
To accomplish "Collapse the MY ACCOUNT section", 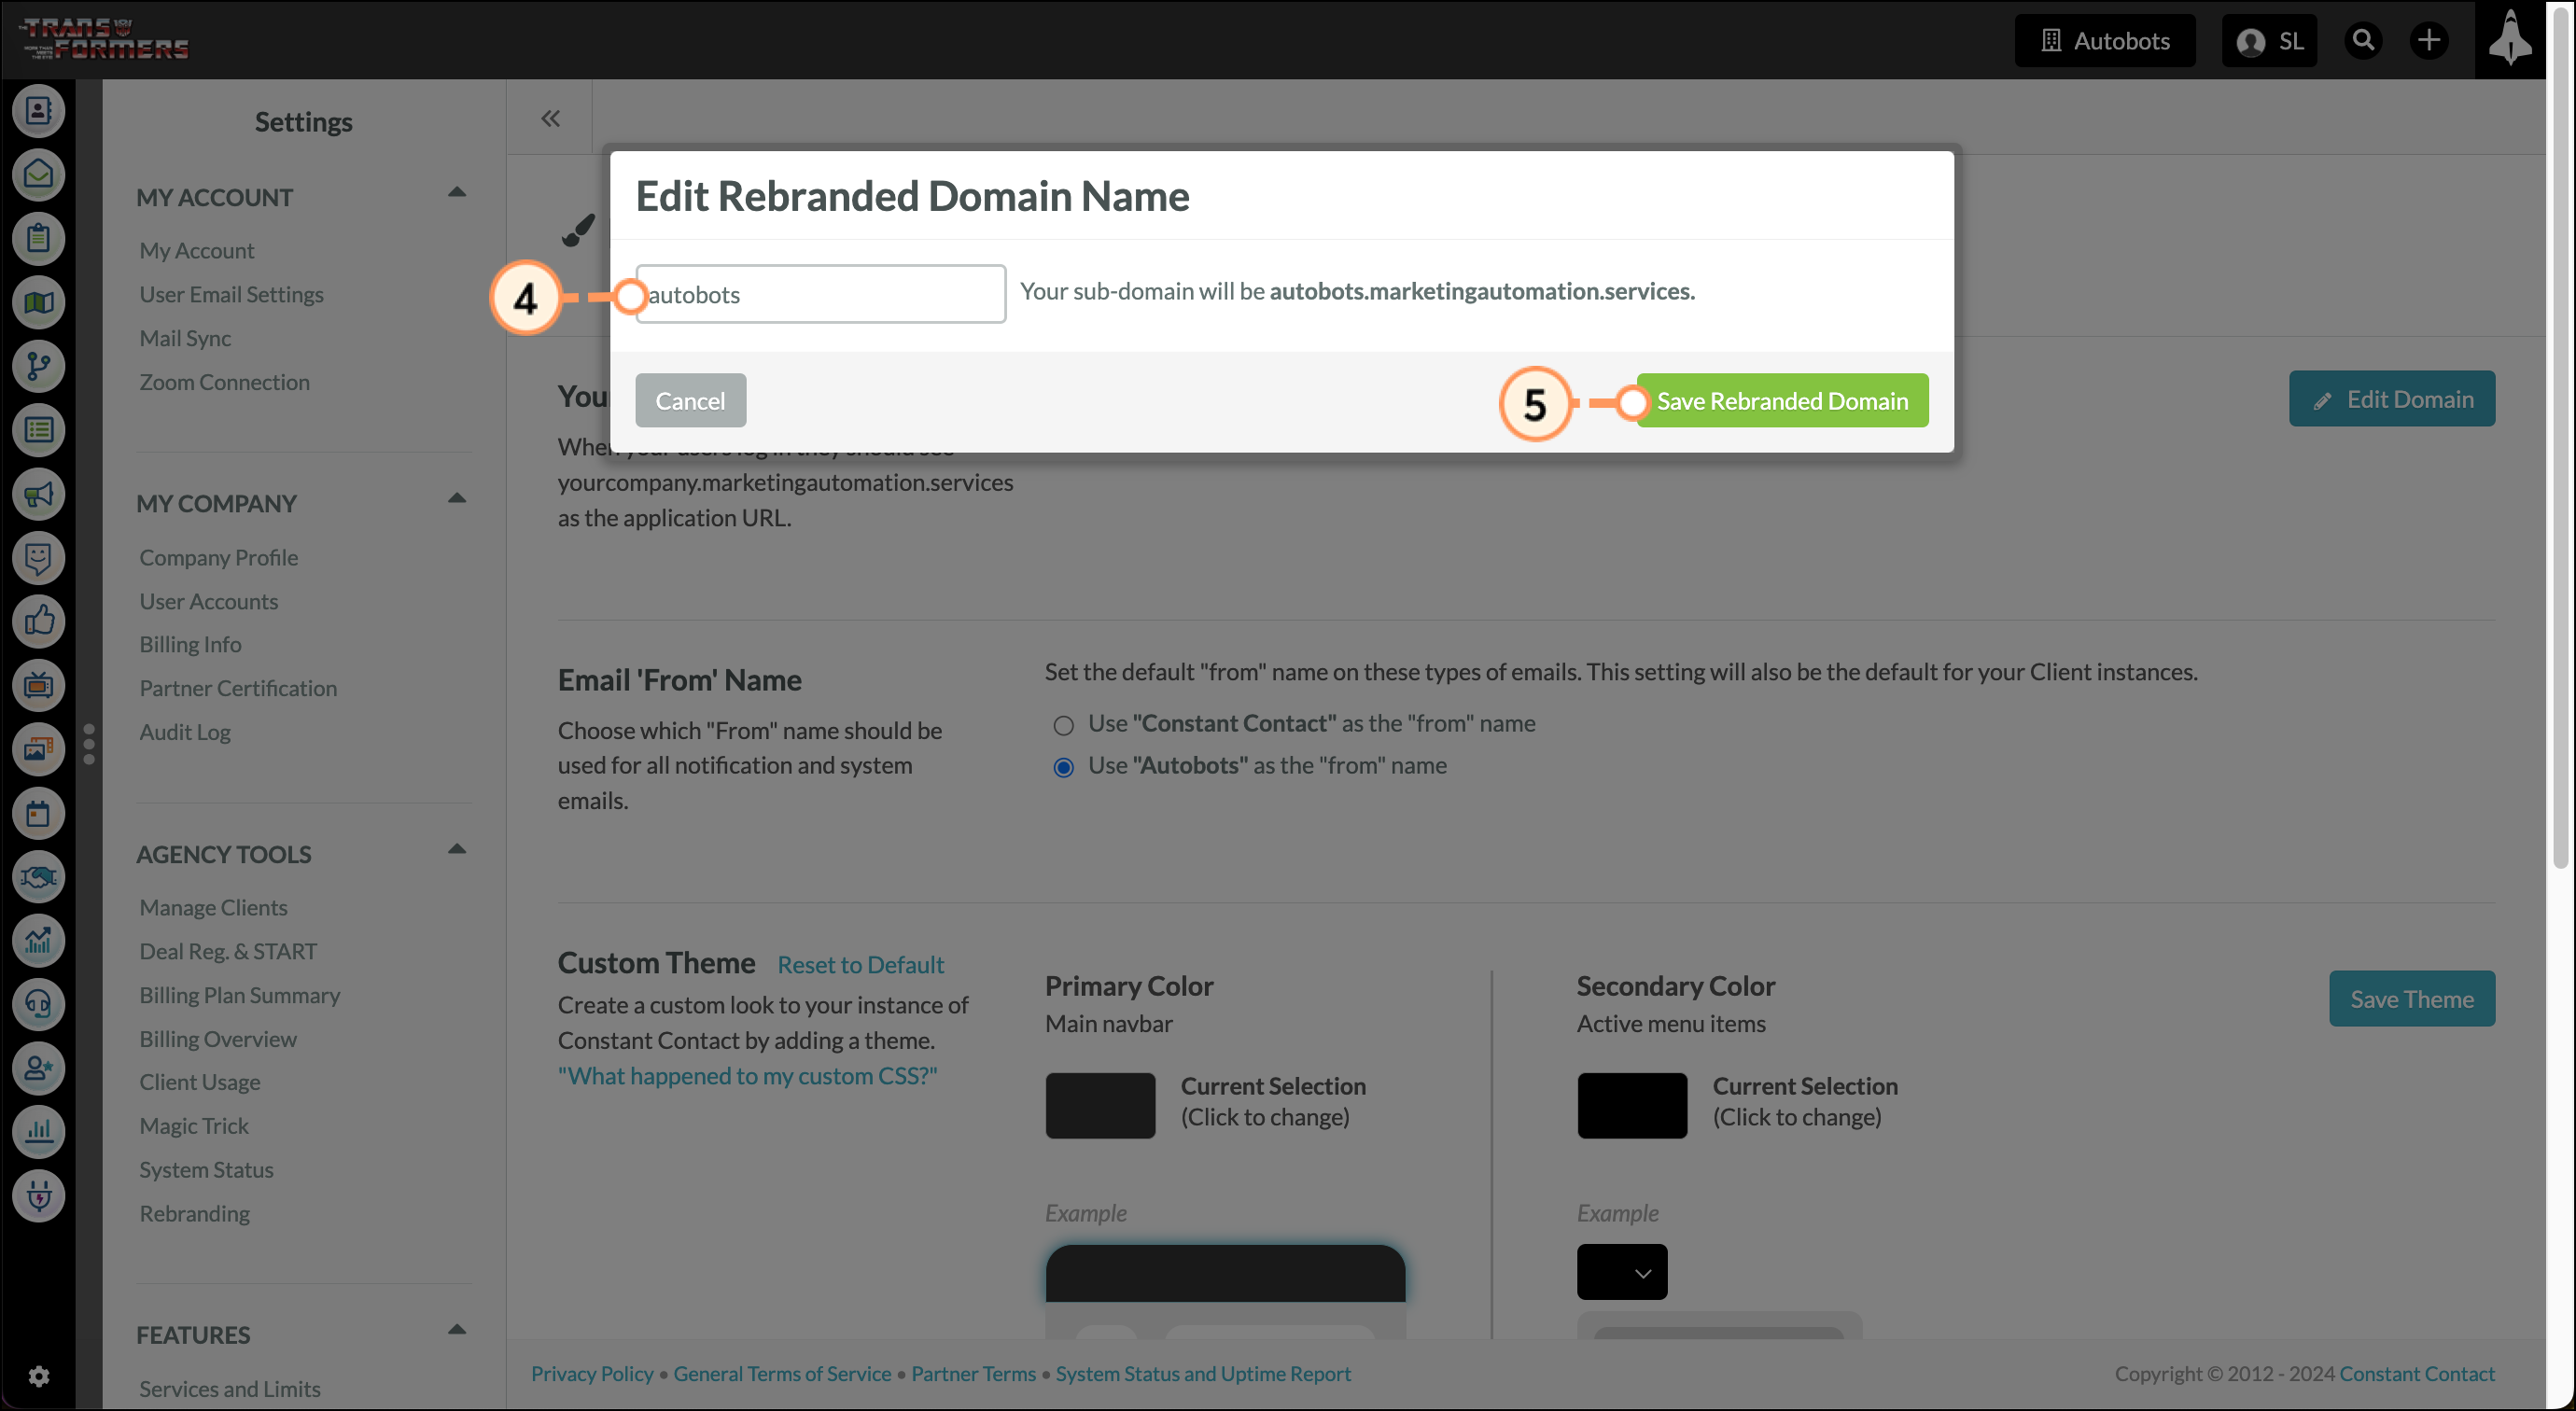I will coord(457,193).
